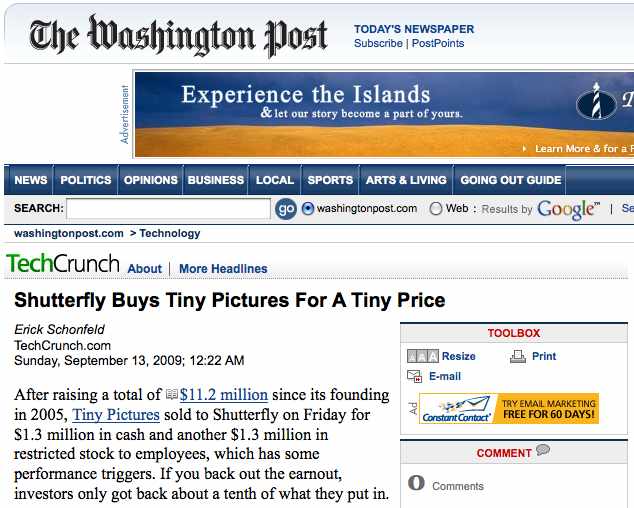Select the Web search radio button

coord(436,209)
